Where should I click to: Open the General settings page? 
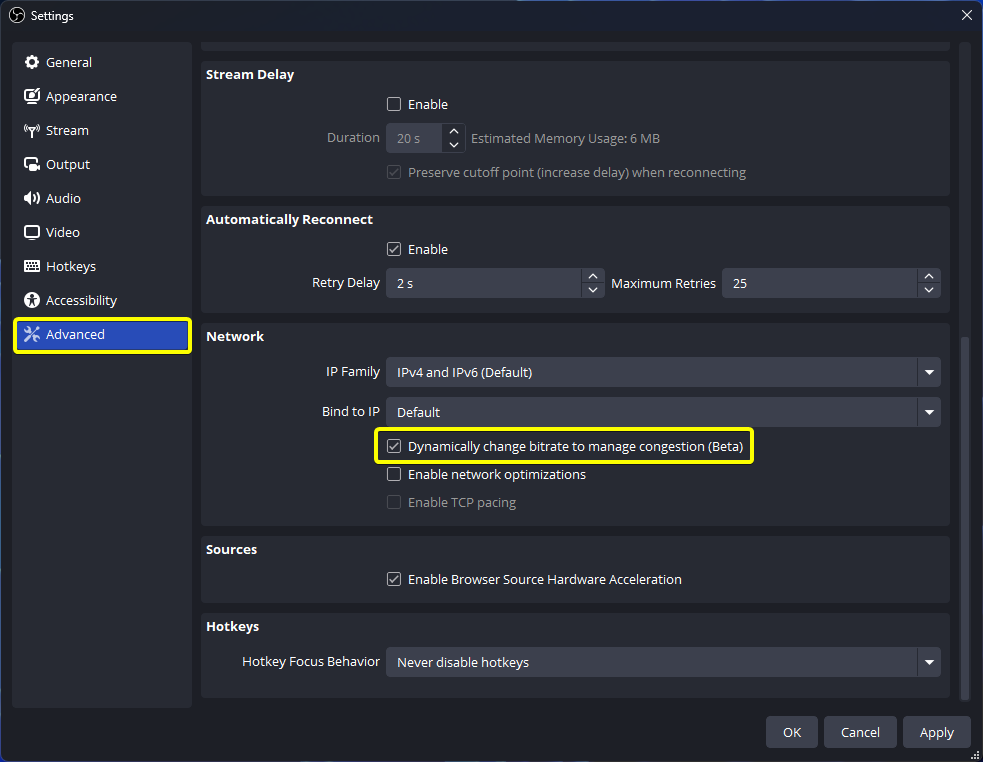click(102, 62)
